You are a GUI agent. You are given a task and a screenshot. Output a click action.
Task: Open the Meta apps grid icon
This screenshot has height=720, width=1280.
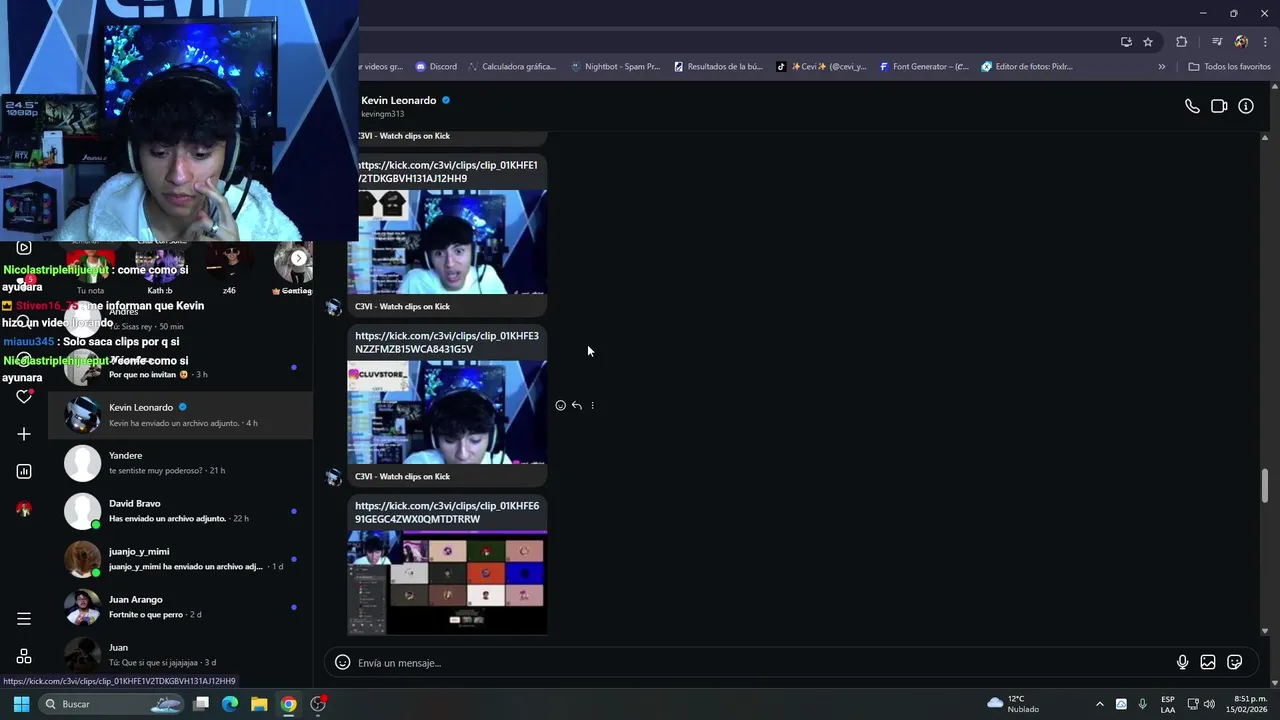pyautogui.click(x=24, y=656)
